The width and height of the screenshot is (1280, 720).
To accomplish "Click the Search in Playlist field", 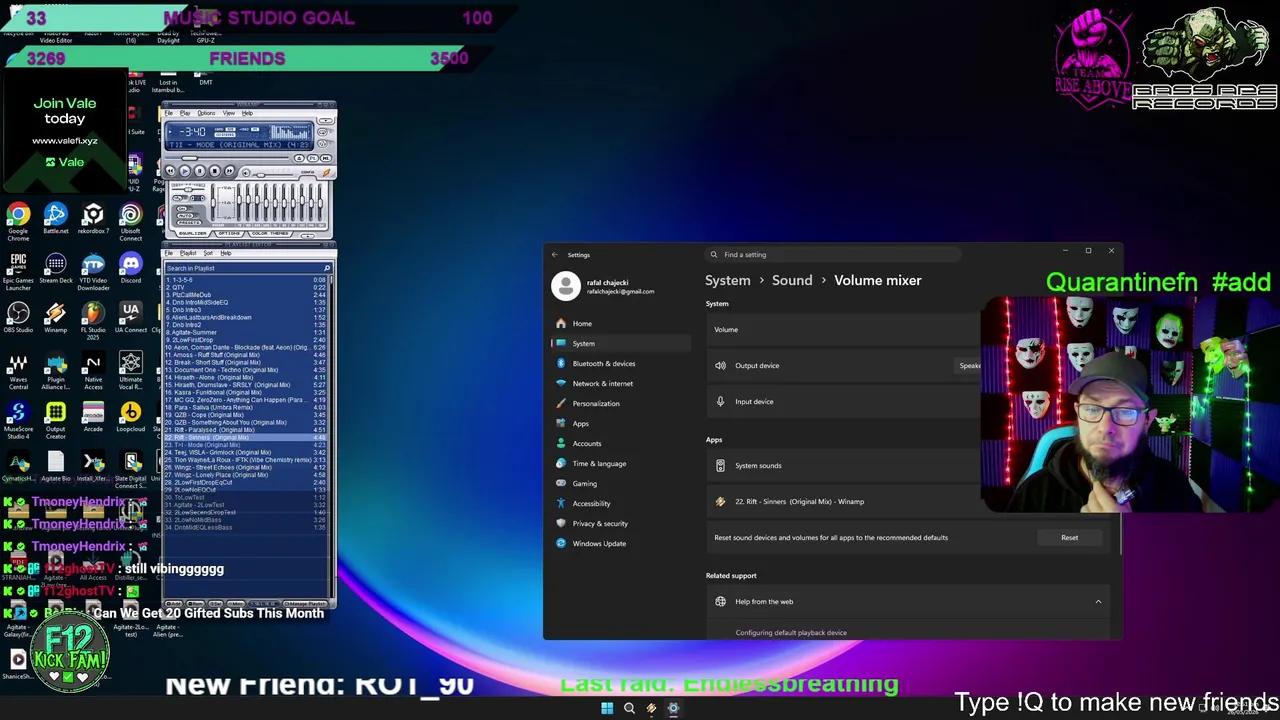I will 248,269.
